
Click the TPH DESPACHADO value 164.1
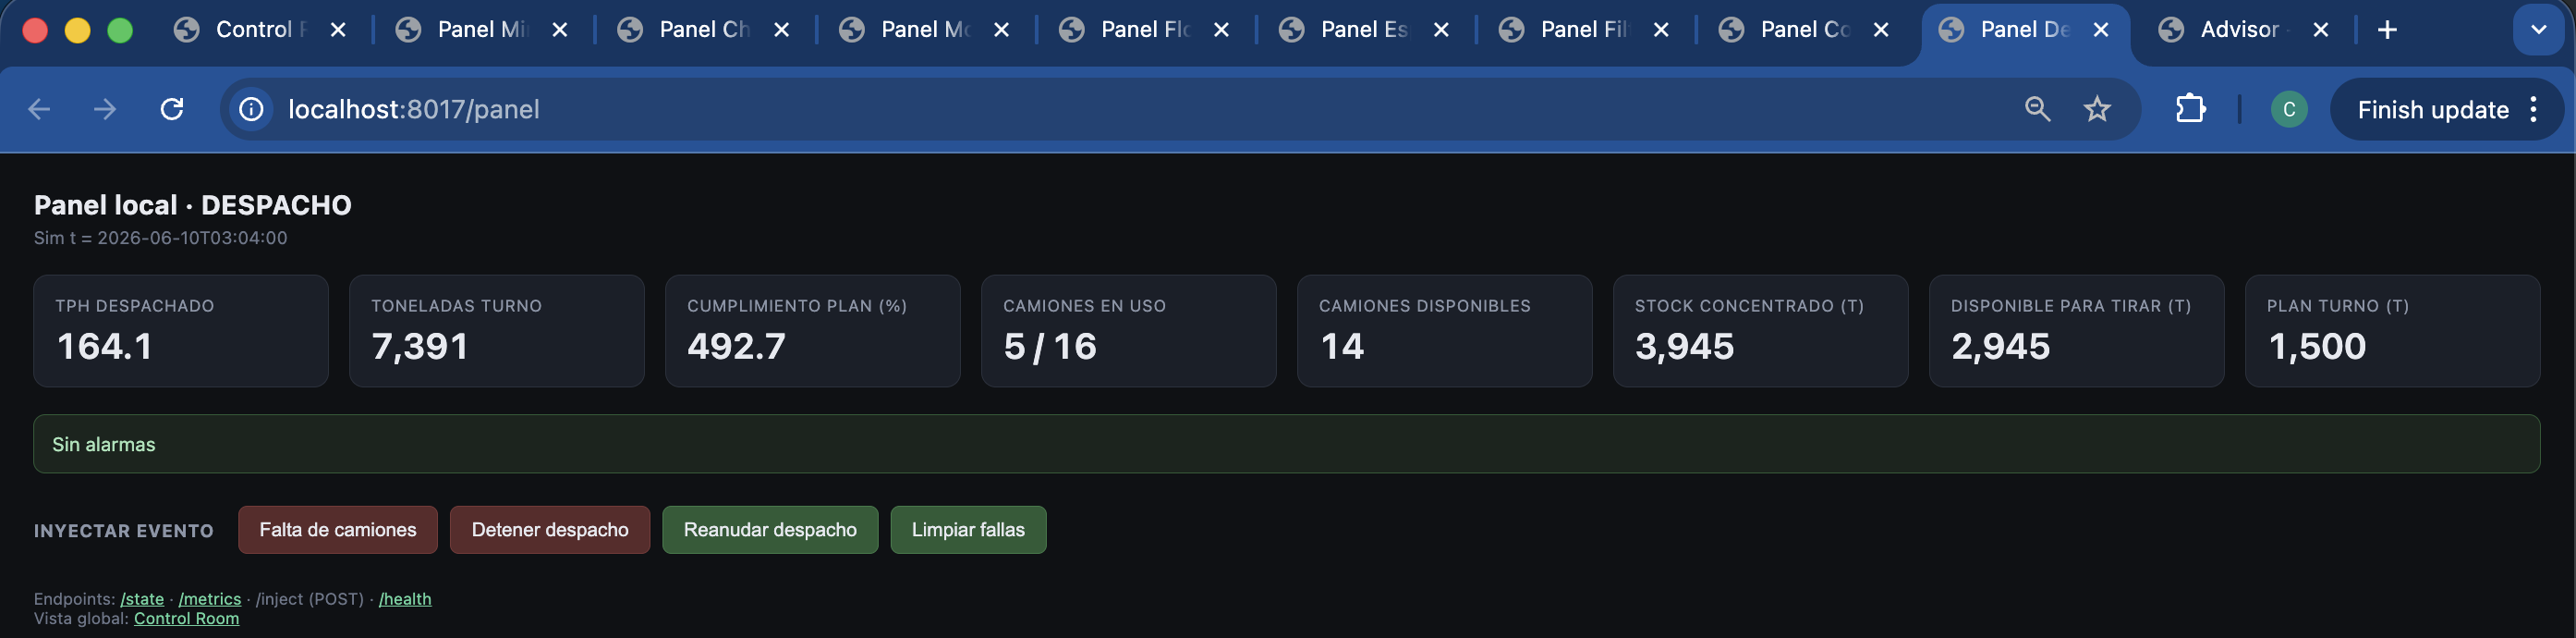coord(105,346)
